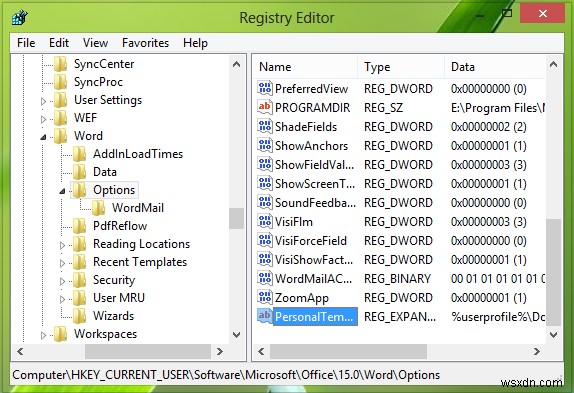Click the DWORD icon beside VisiForceField
Image resolution: width=574 pixels, height=393 pixels.
[265, 240]
